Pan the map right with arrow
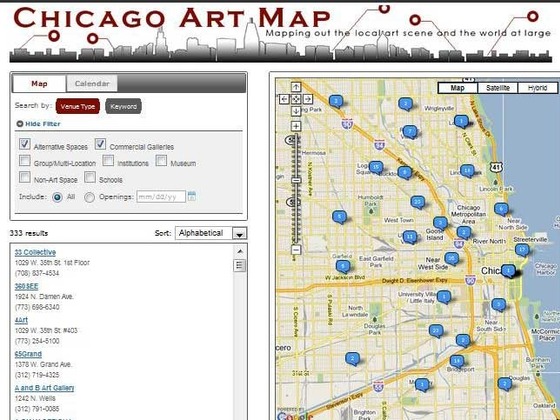 308,99
